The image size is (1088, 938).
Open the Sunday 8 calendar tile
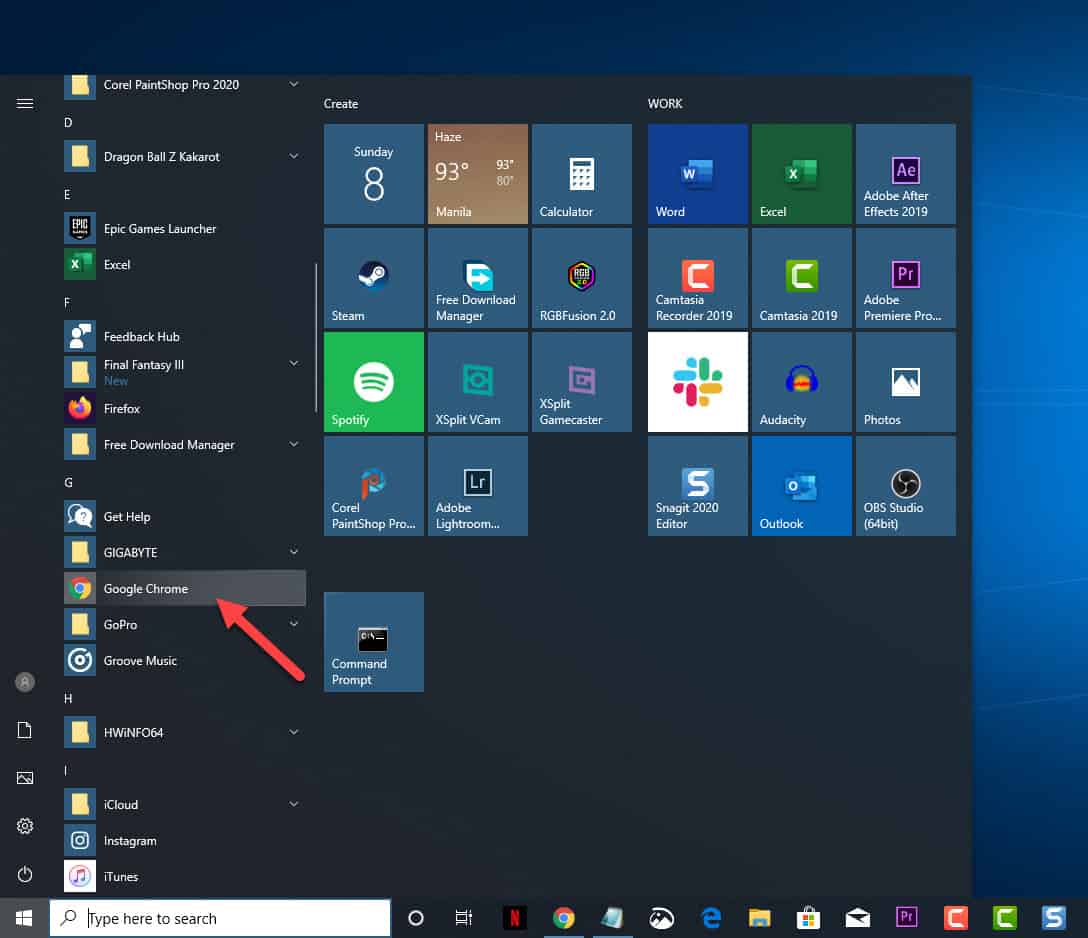point(373,173)
